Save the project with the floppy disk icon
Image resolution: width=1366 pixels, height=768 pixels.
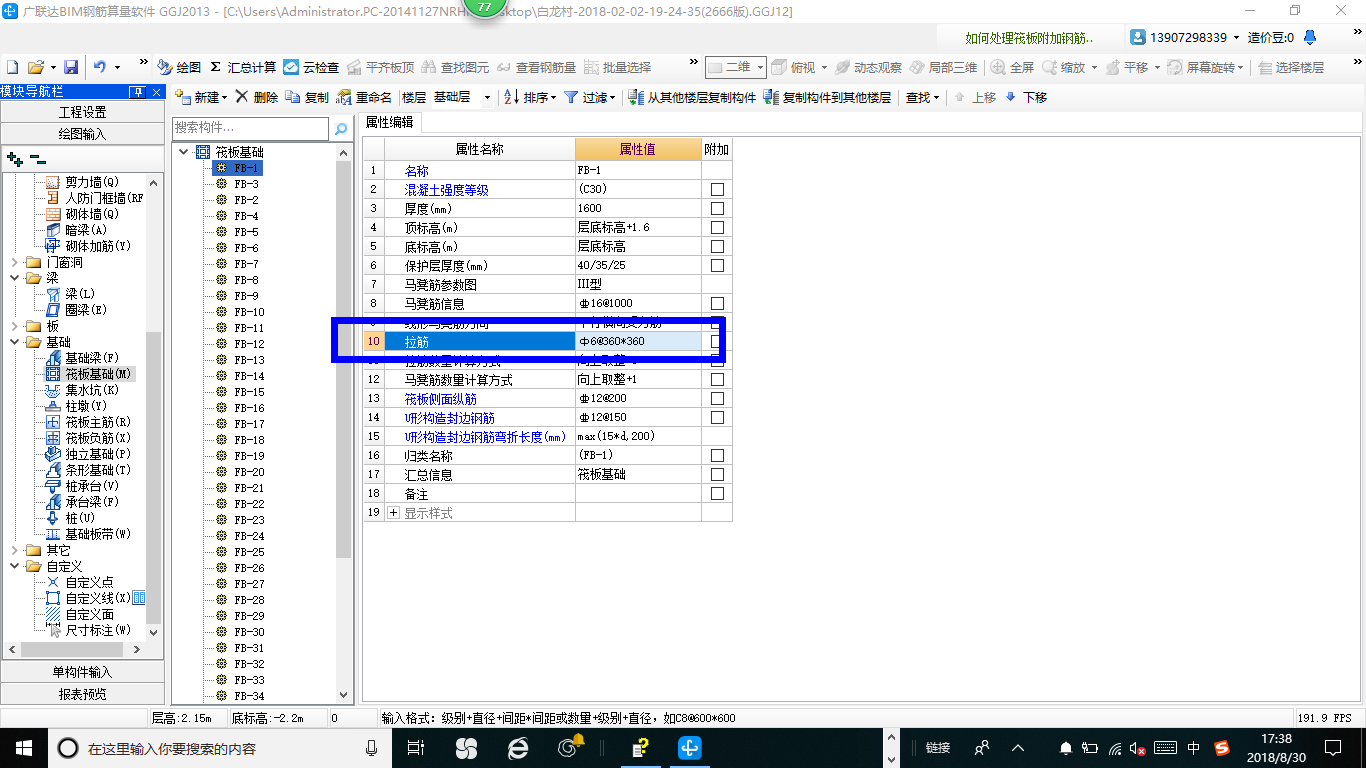tap(71, 67)
